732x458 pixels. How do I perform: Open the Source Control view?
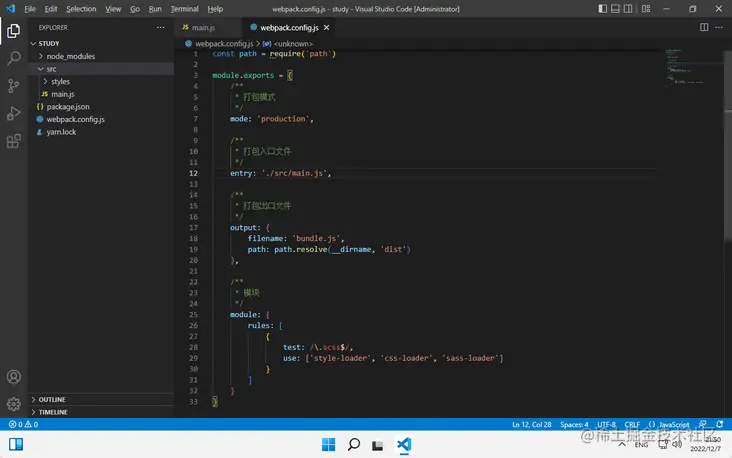14,86
